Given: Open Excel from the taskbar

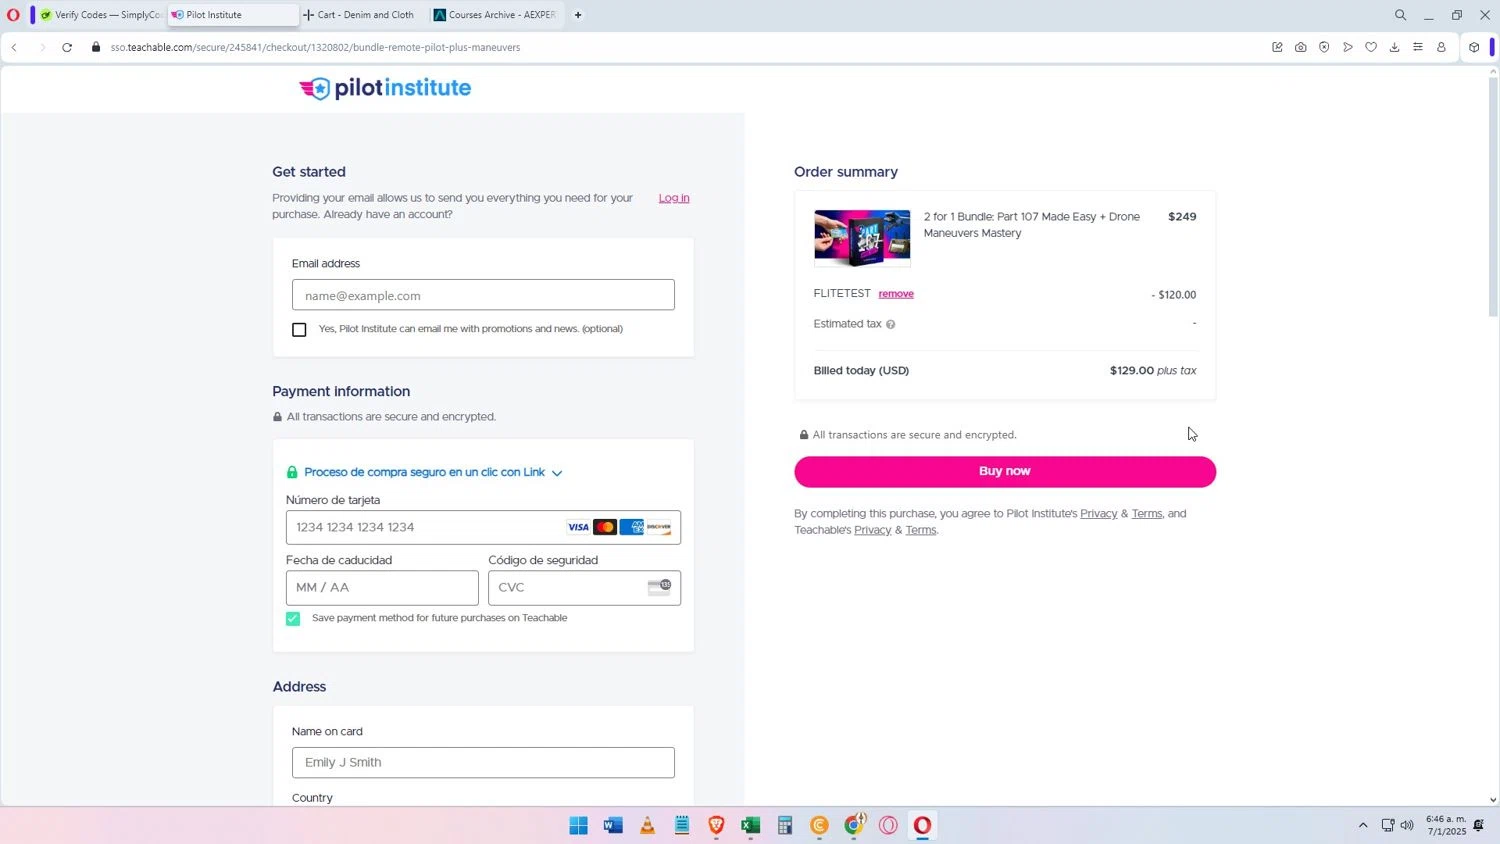Looking at the screenshot, I should pos(751,825).
